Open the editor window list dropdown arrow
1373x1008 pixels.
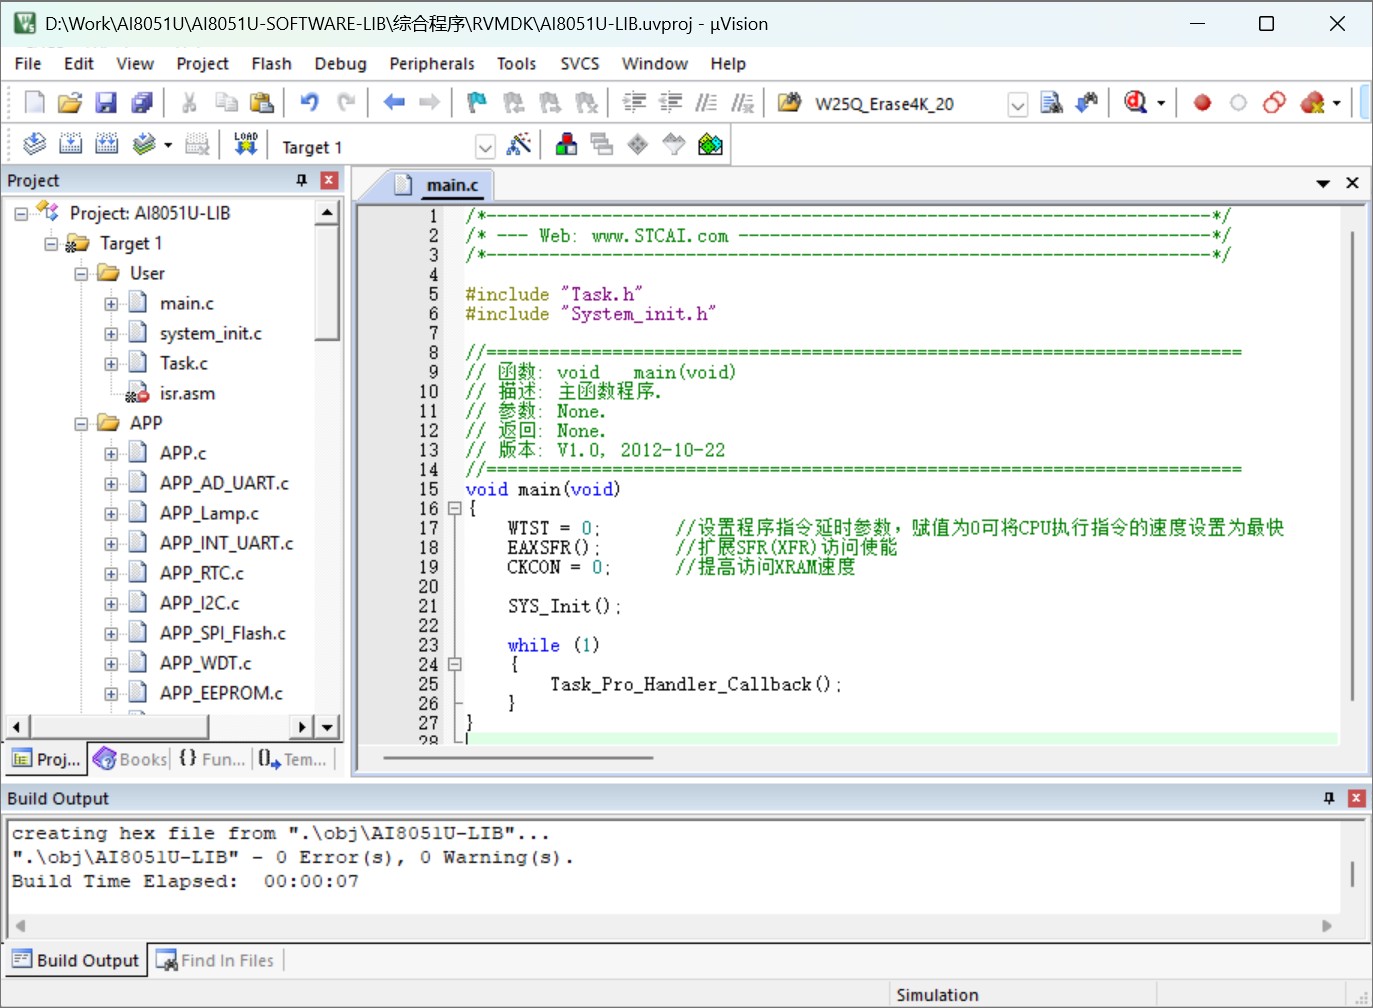pos(1323,183)
